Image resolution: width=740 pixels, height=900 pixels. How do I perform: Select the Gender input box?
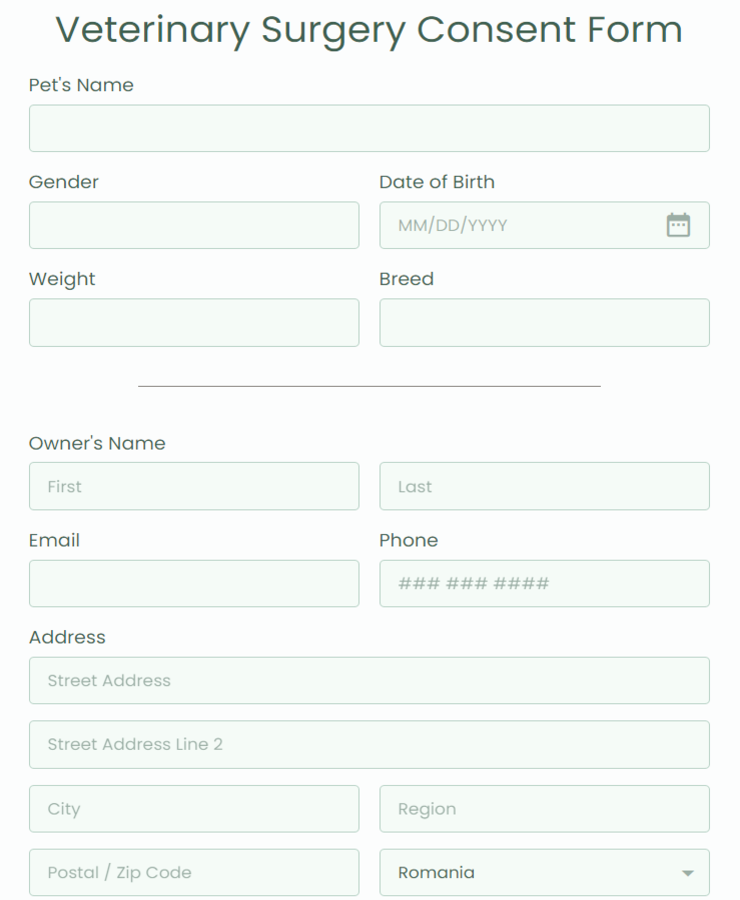(194, 225)
